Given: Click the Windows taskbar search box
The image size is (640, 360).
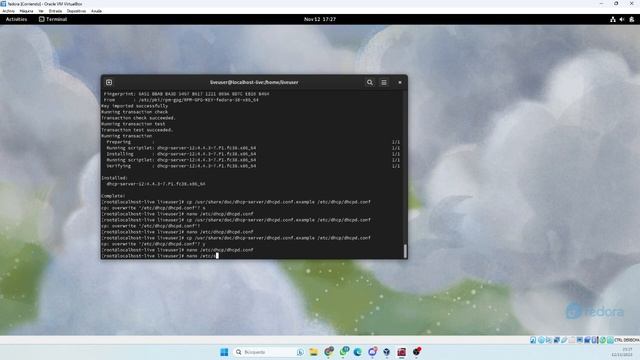Looking at the screenshot, I should tap(269, 352).
